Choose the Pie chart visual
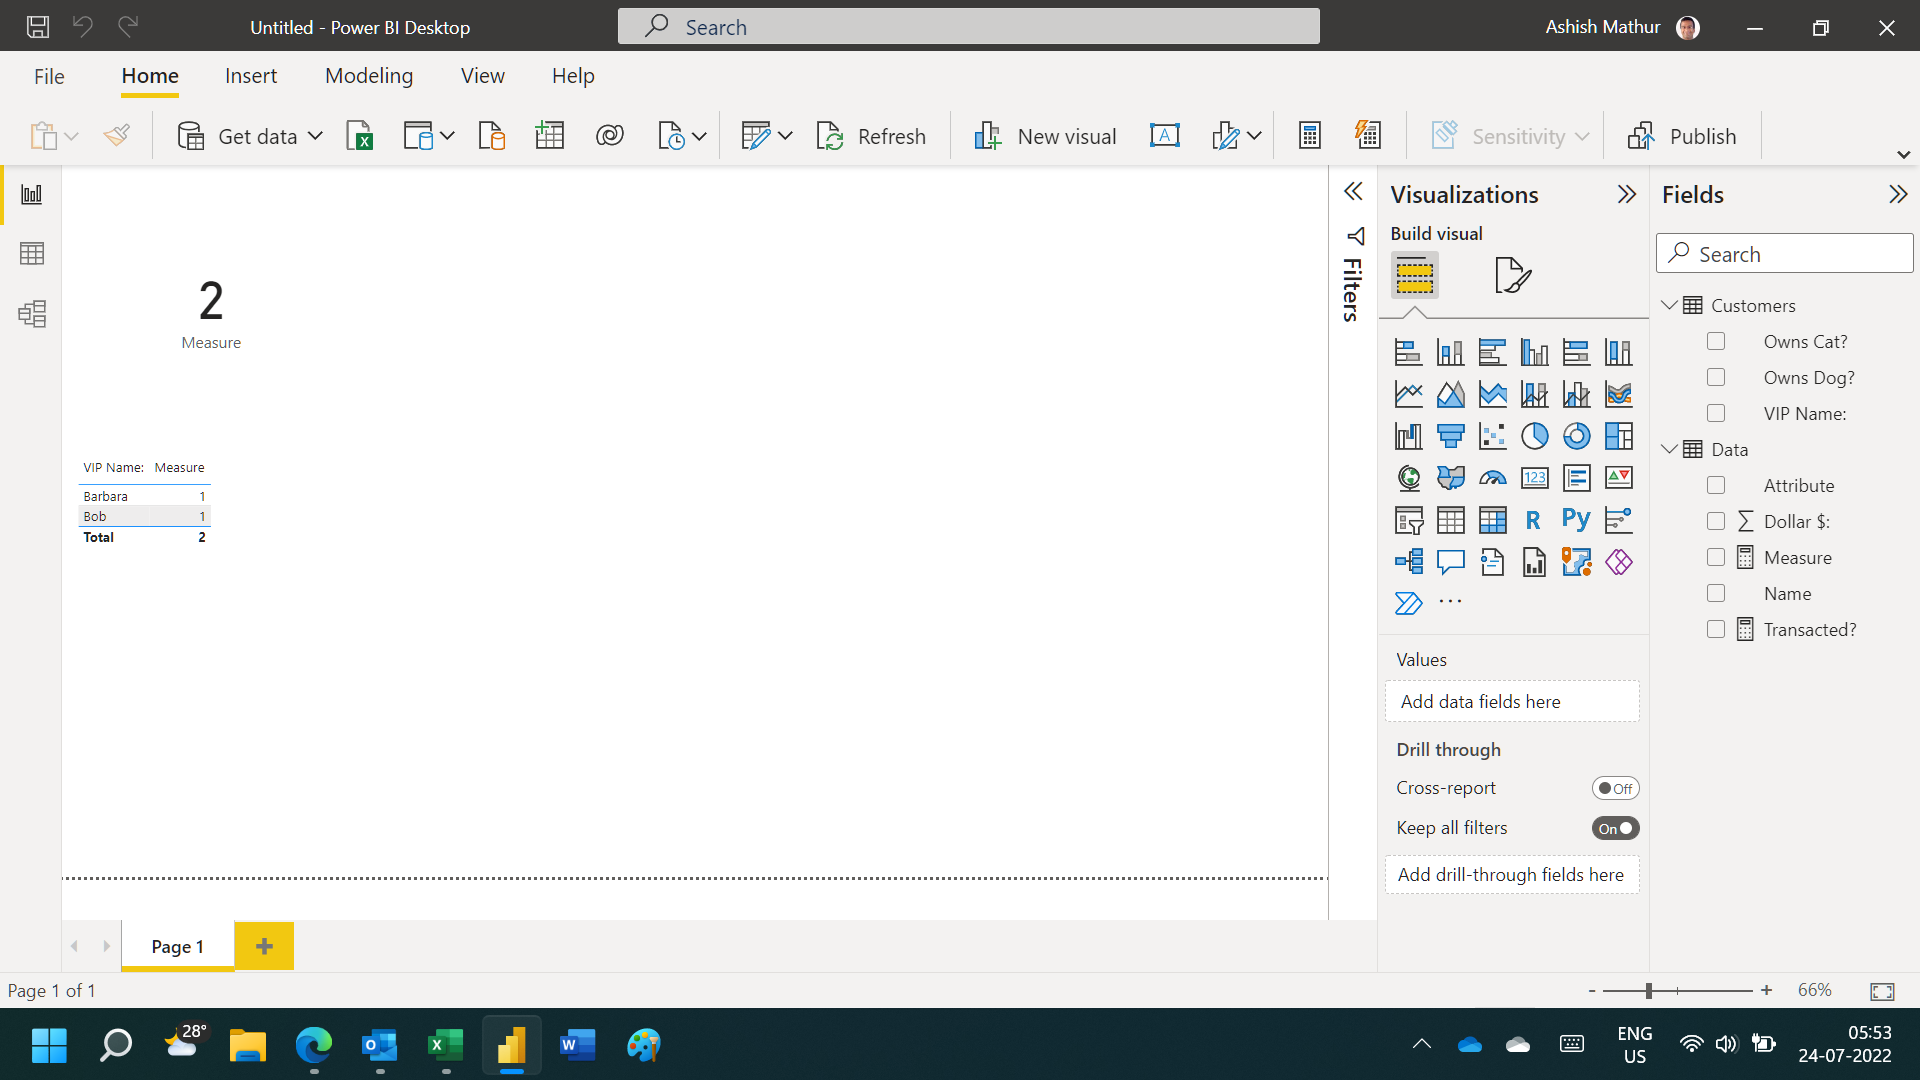 (1534, 436)
